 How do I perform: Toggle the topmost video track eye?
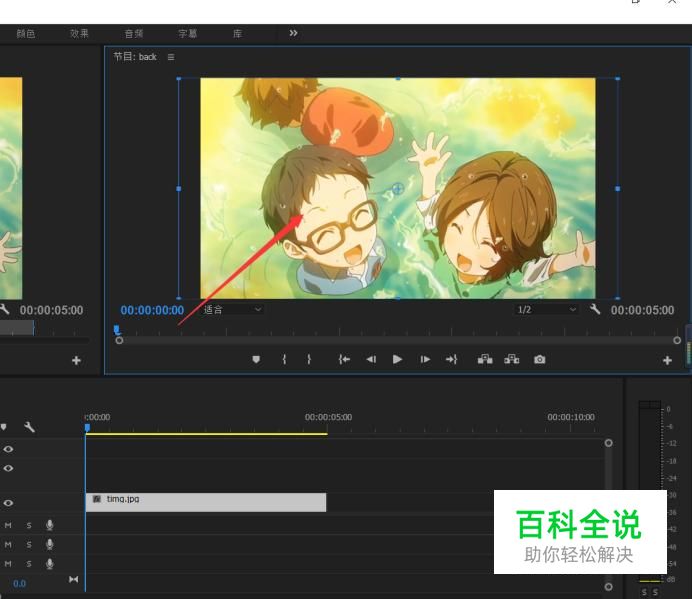click(x=8, y=449)
